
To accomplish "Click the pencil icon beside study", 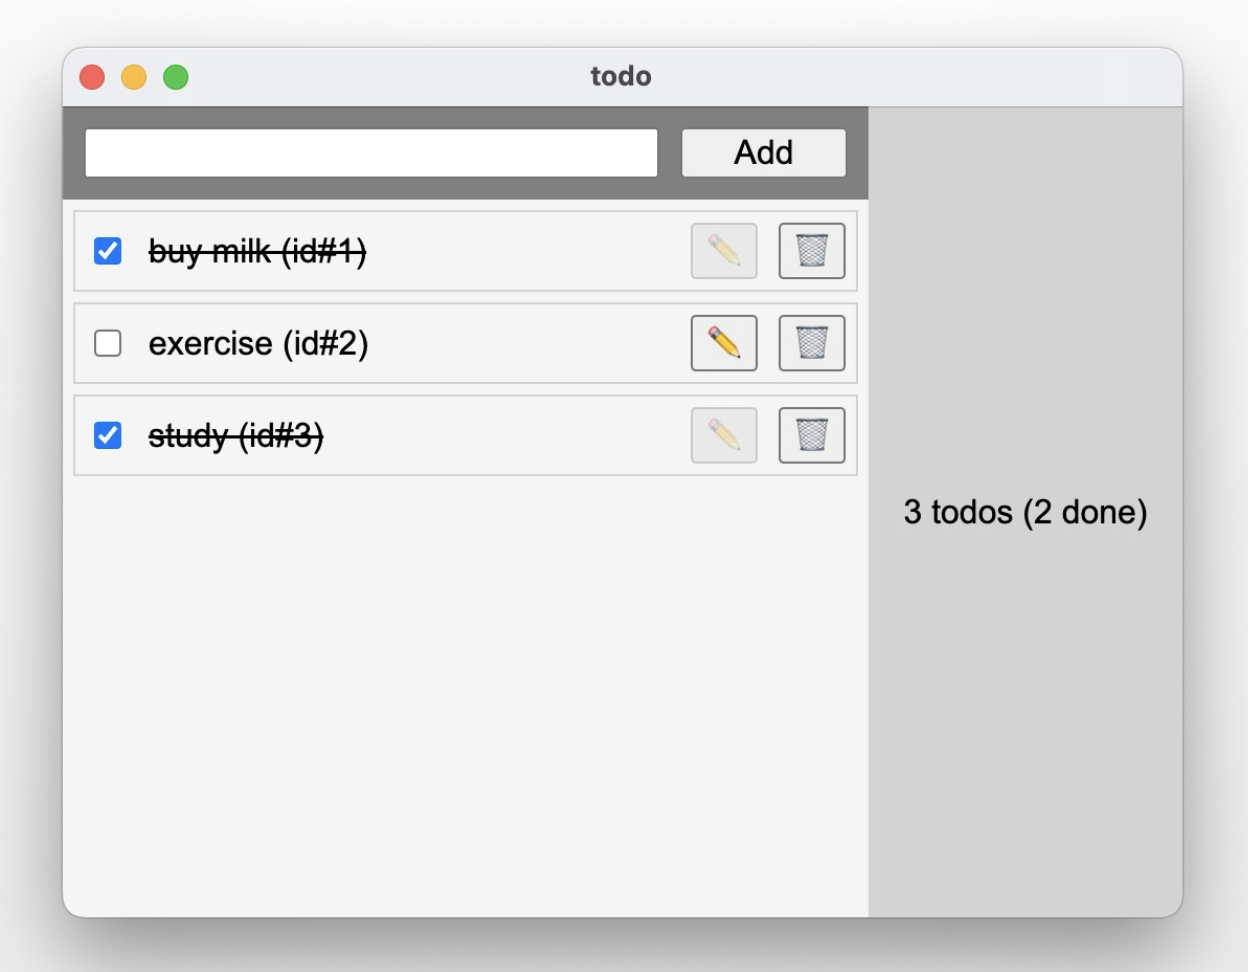I will point(723,435).
